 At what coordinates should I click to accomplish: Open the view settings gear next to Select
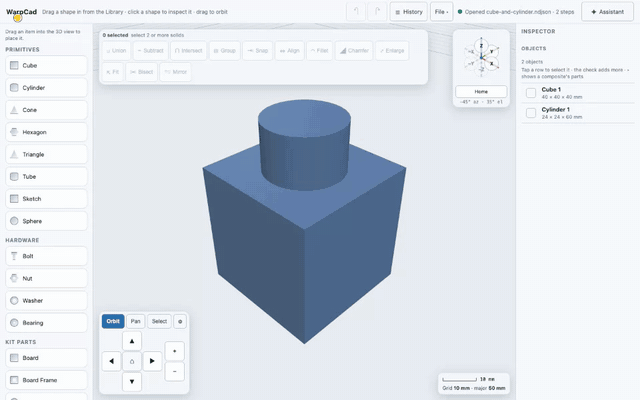[x=180, y=321]
